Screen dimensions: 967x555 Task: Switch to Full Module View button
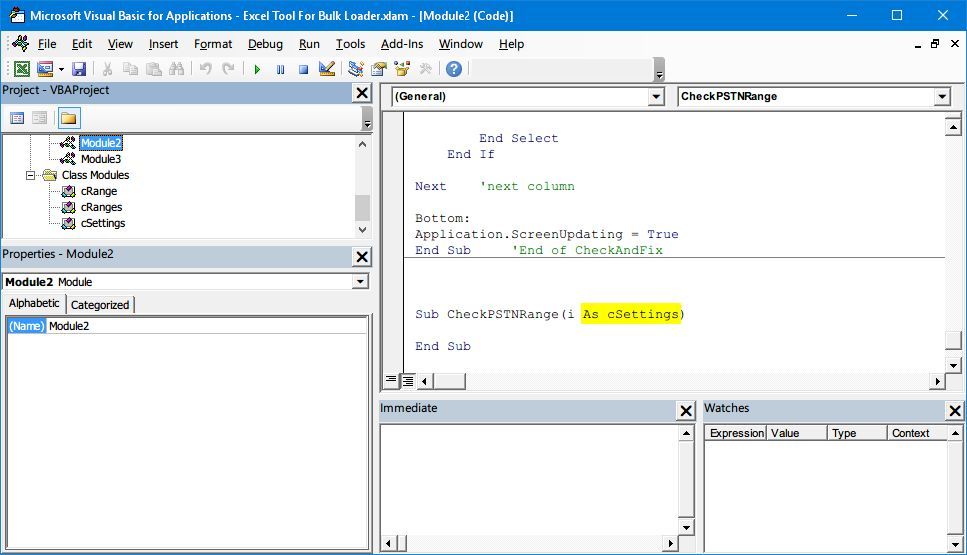[408, 381]
